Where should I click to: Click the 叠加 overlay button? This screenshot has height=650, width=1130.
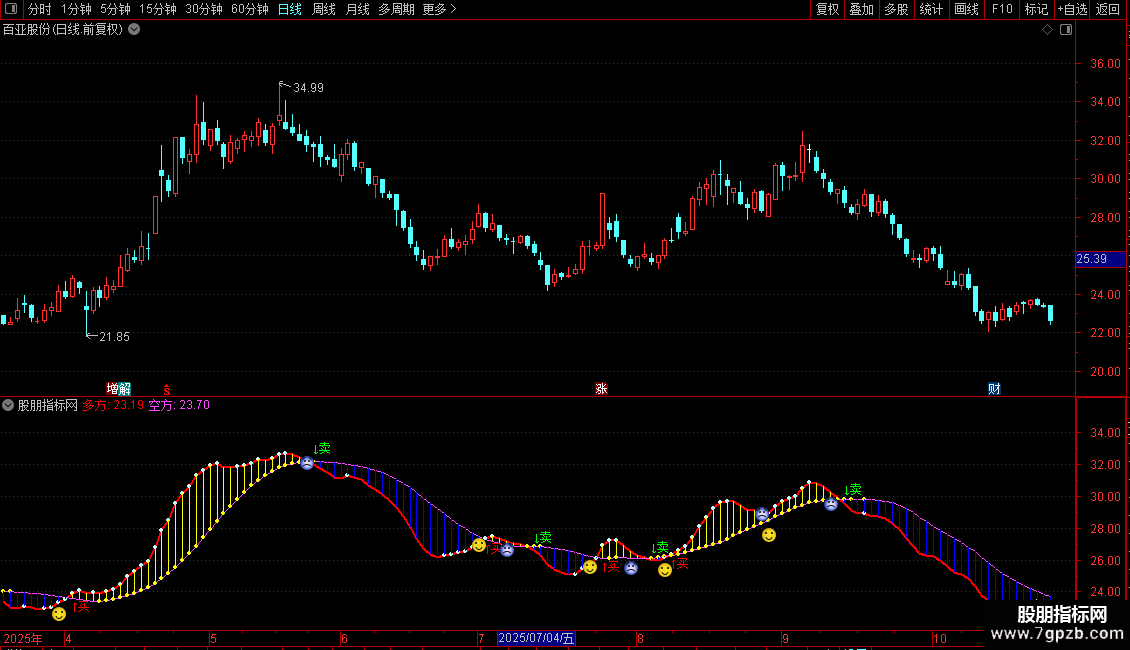click(861, 9)
